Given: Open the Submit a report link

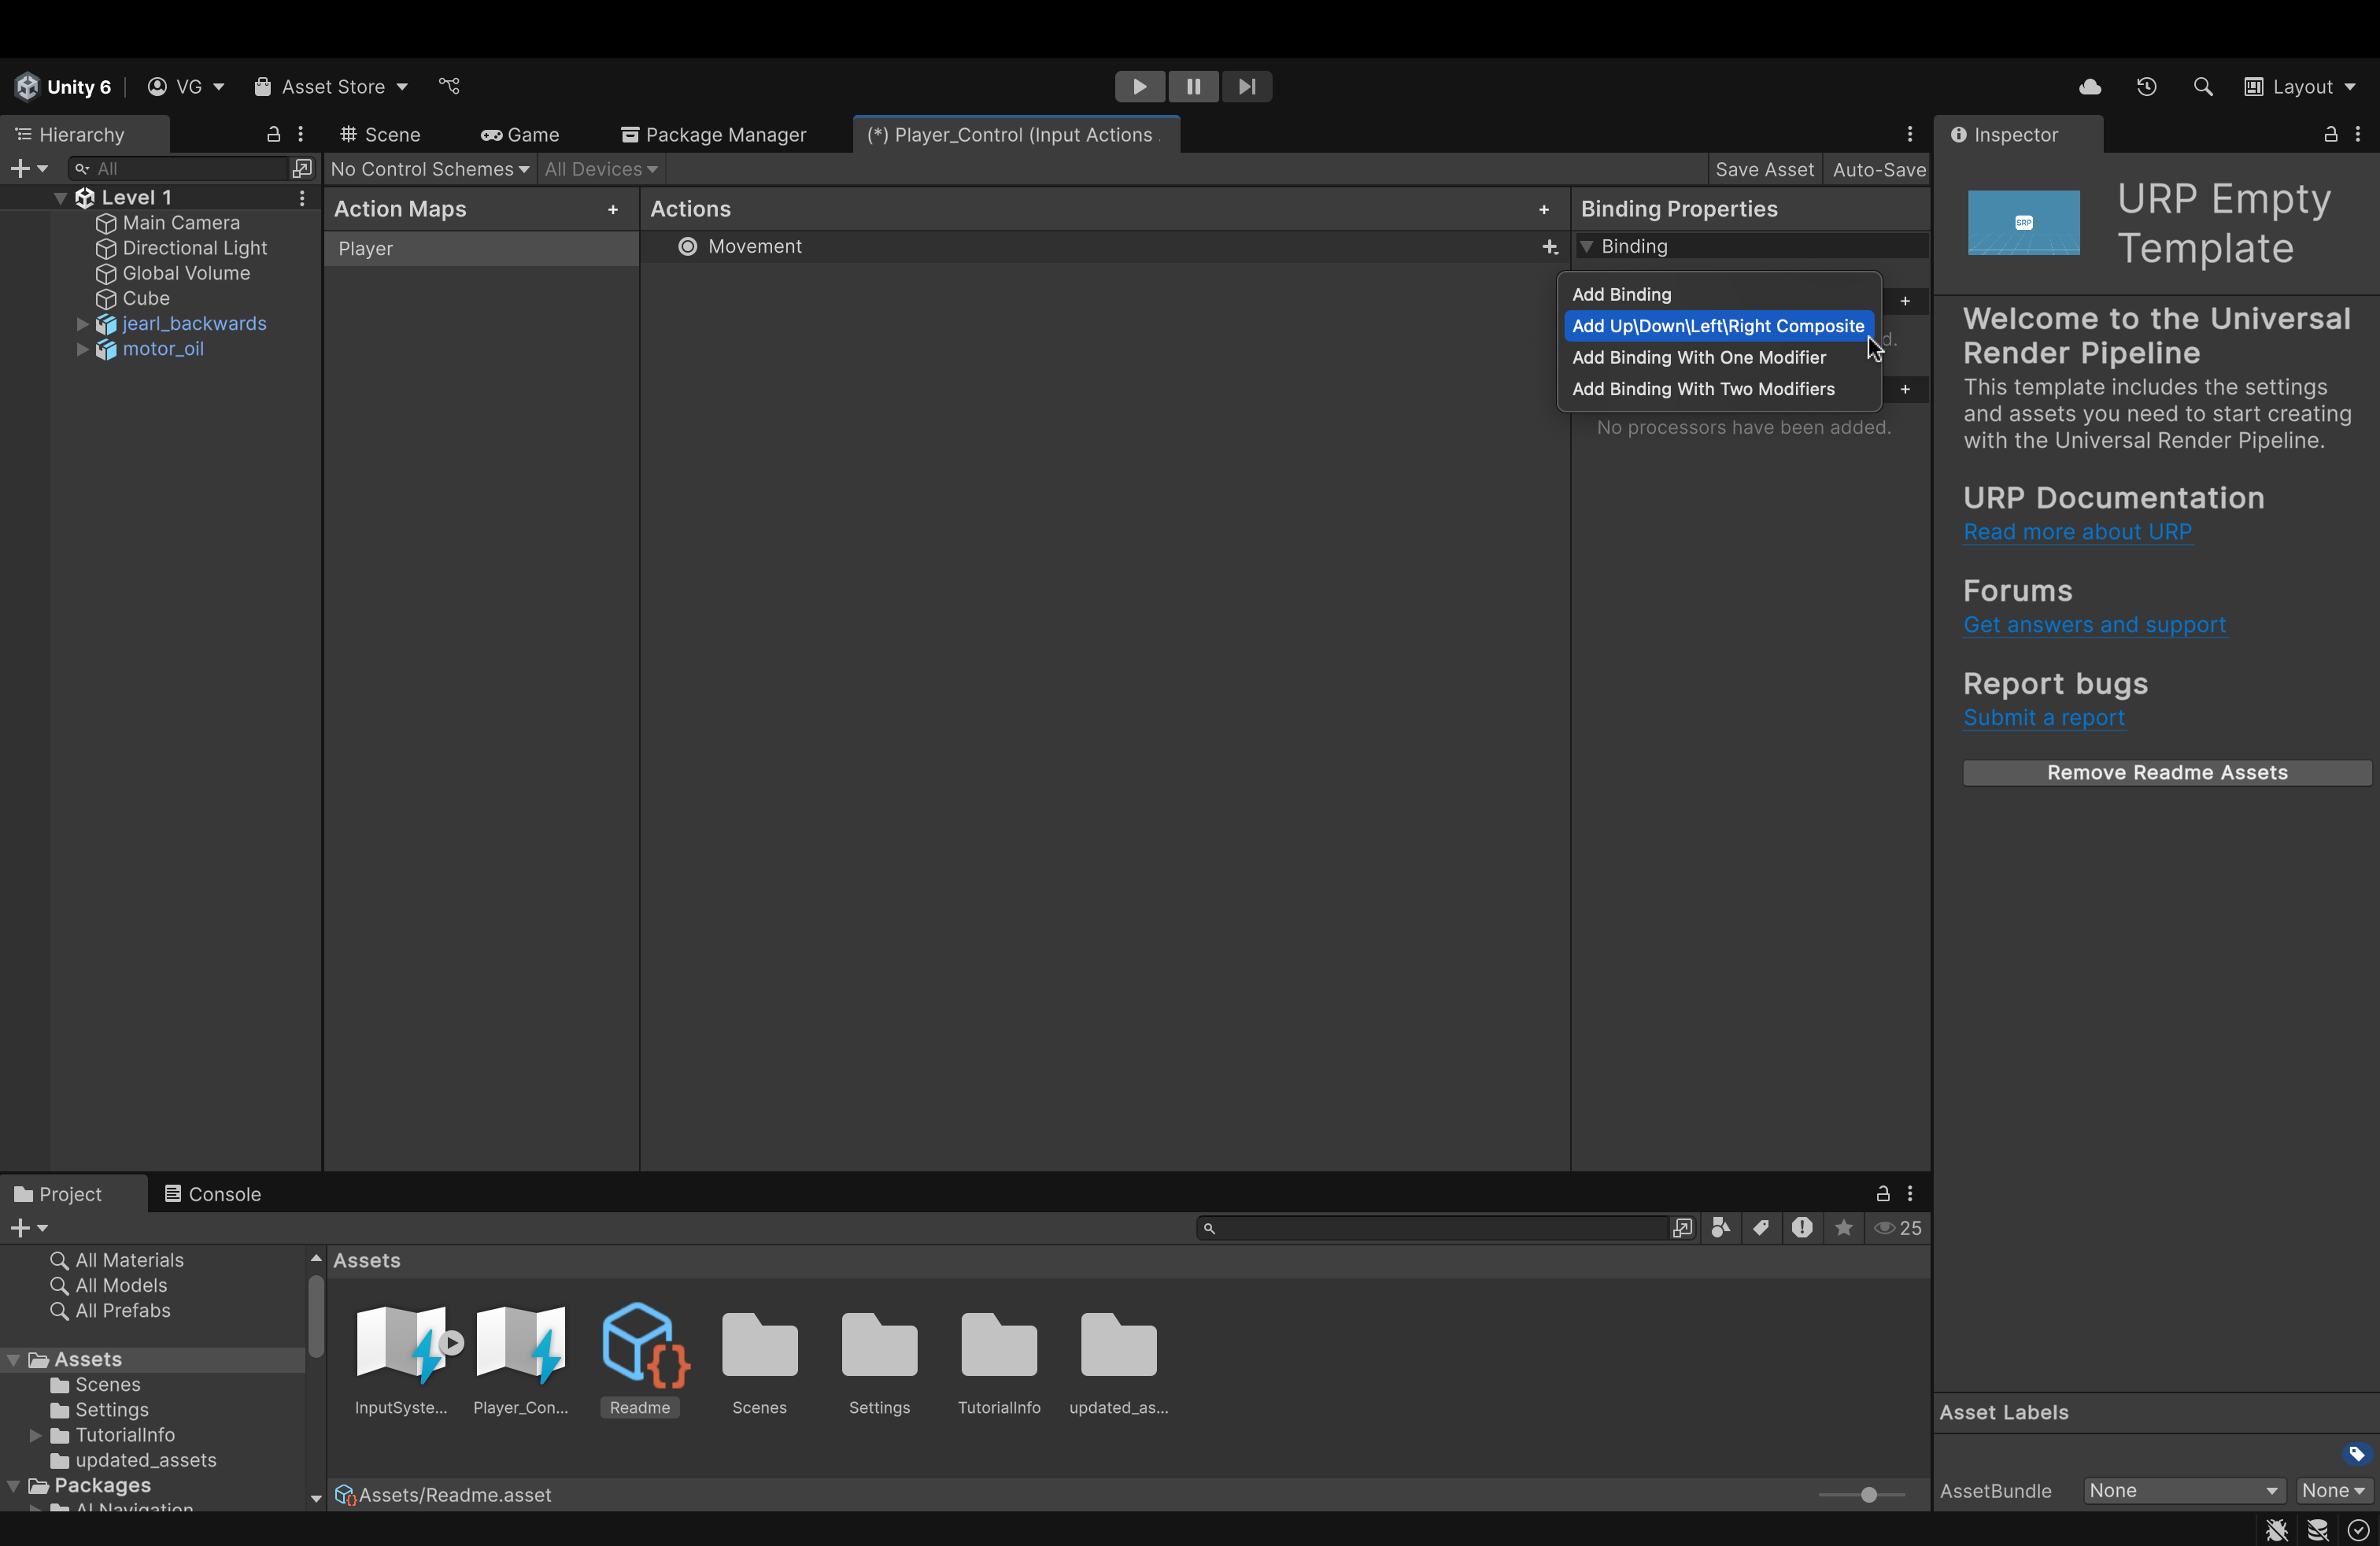Looking at the screenshot, I should point(2043,718).
